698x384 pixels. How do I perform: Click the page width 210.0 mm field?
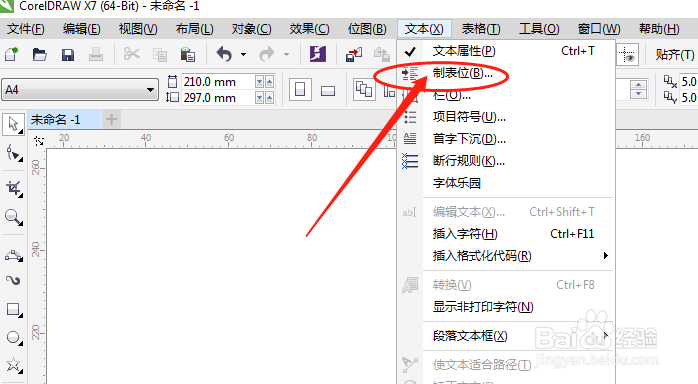point(217,82)
